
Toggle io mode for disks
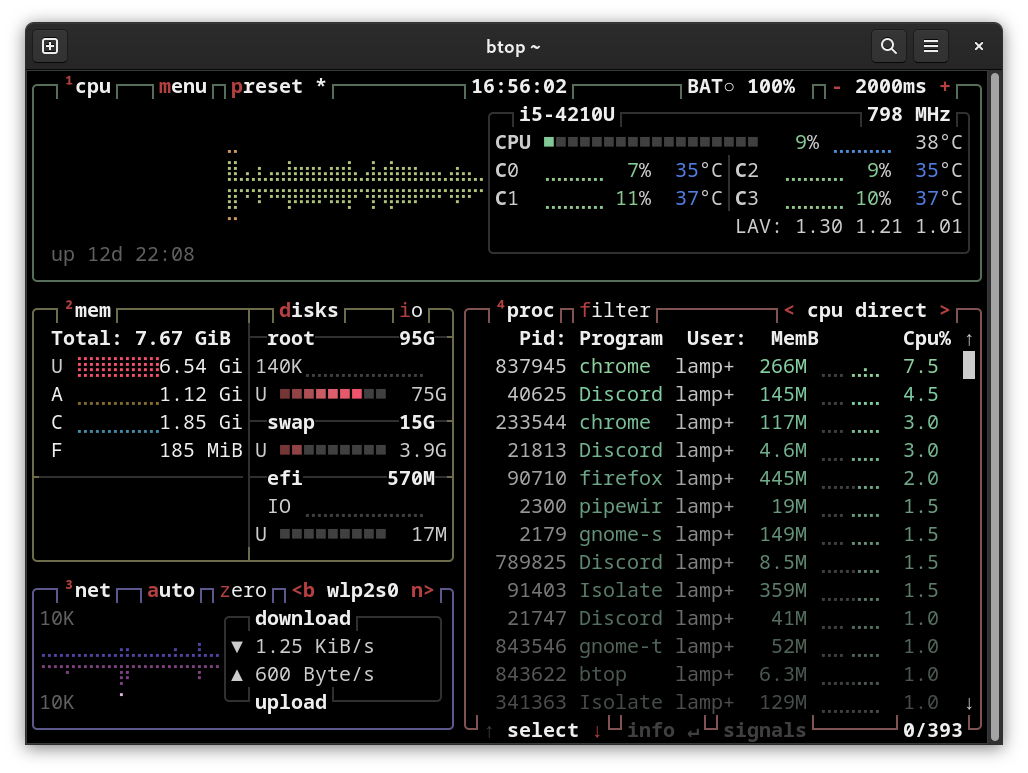tap(411, 310)
